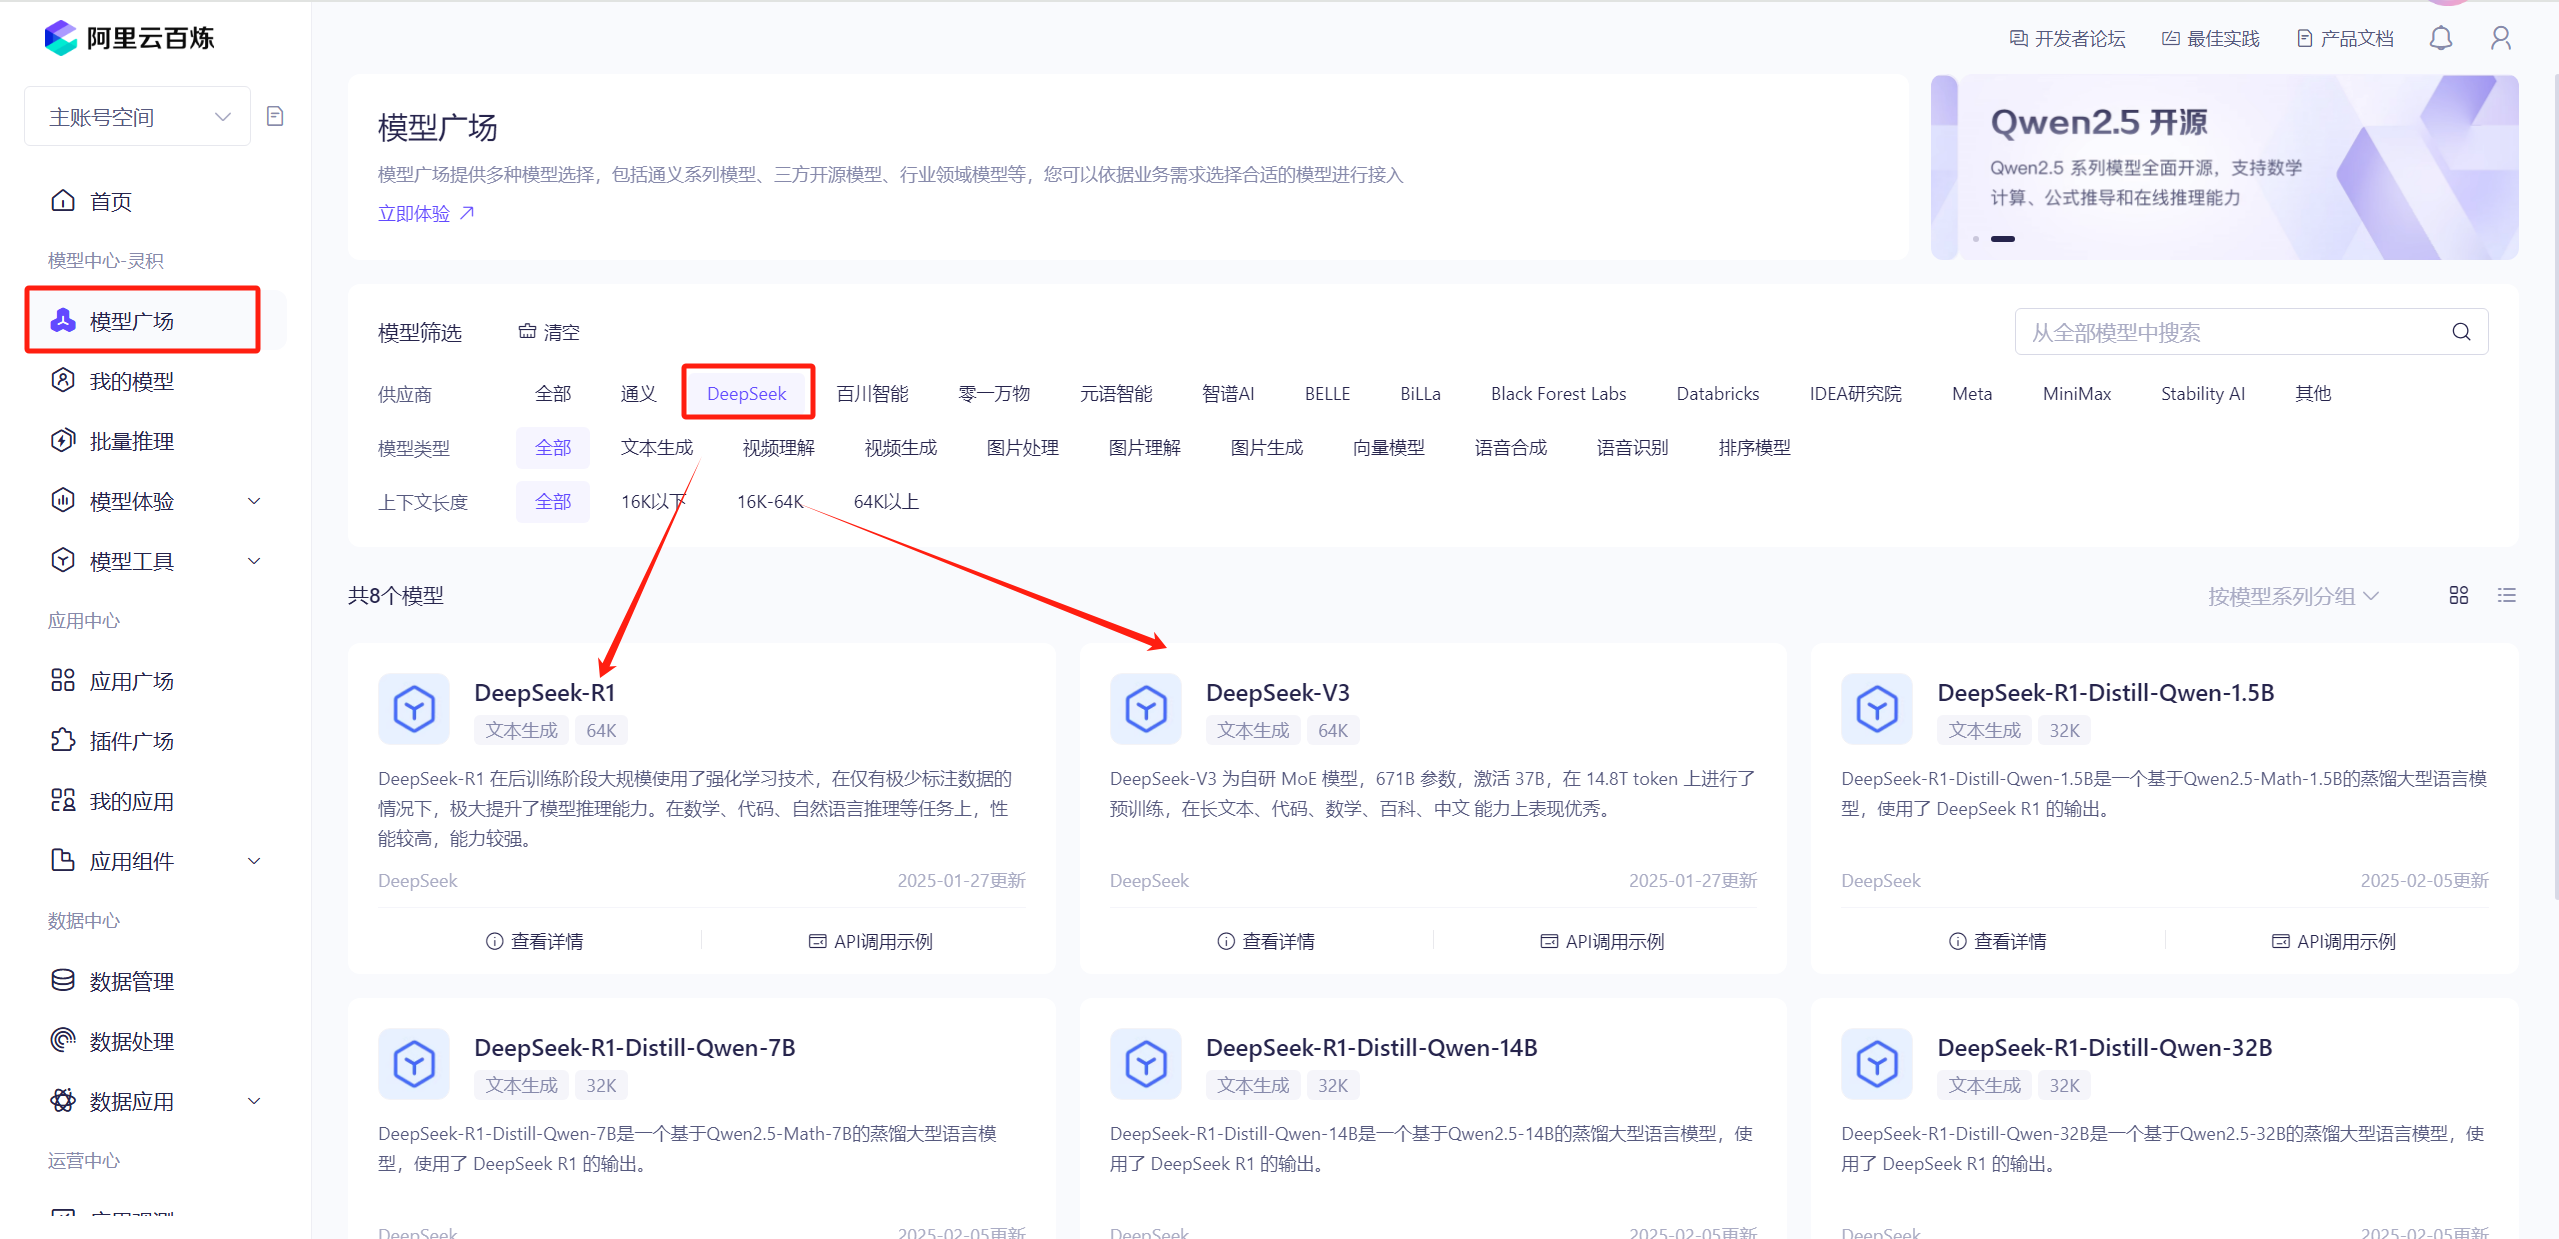The width and height of the screenshot is (2559, 1239).
Task: Open the user account profile icon
Action: [x=2500, y=38]
